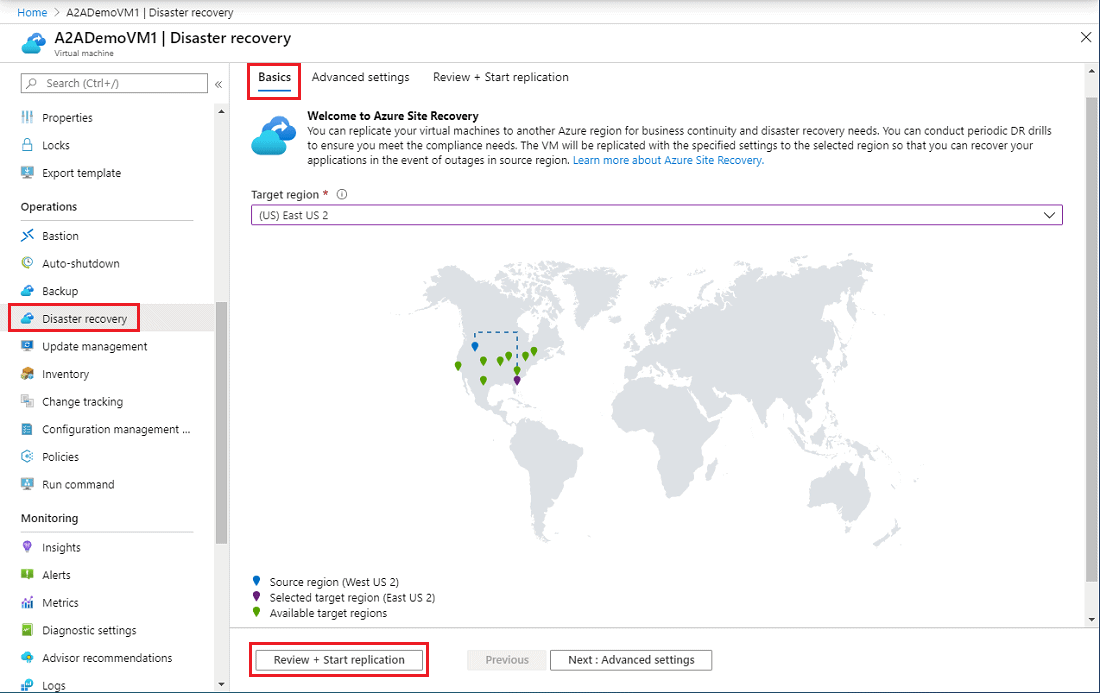Open Change tracking
1100x693 pixels.
coord(84,401)
